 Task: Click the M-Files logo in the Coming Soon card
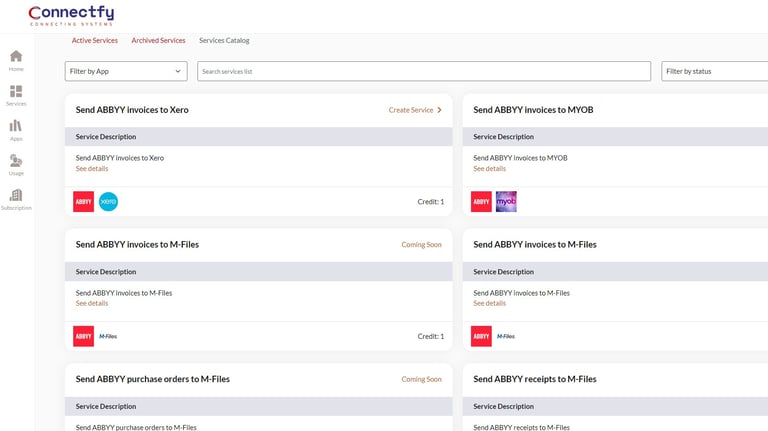108,336
